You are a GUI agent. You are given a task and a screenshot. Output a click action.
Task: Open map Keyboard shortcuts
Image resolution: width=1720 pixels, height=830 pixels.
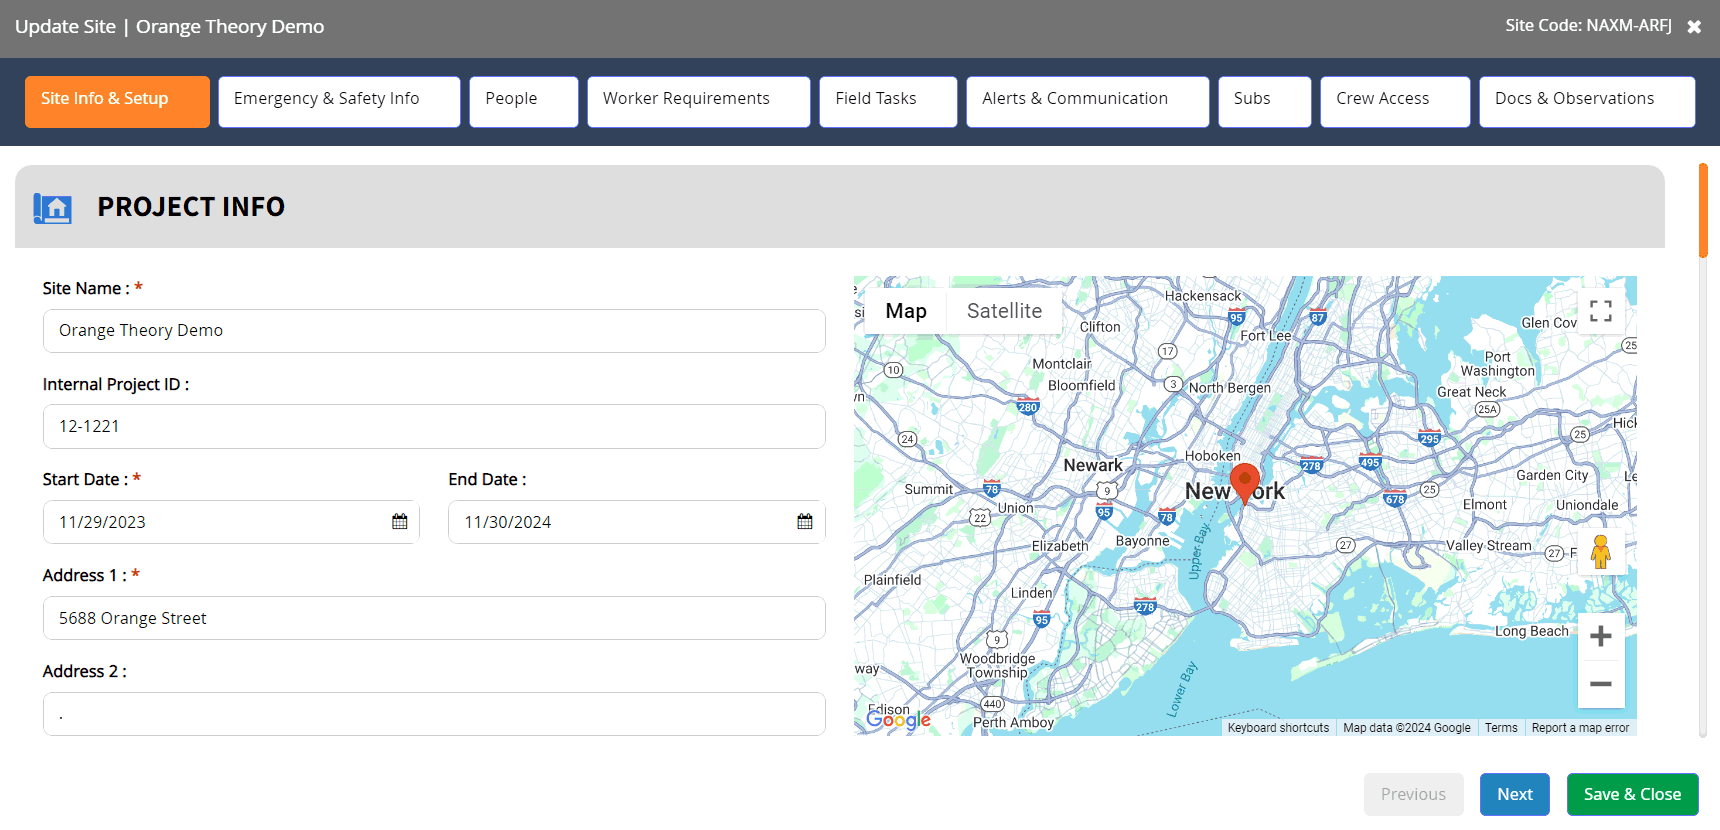[1278, 728]
